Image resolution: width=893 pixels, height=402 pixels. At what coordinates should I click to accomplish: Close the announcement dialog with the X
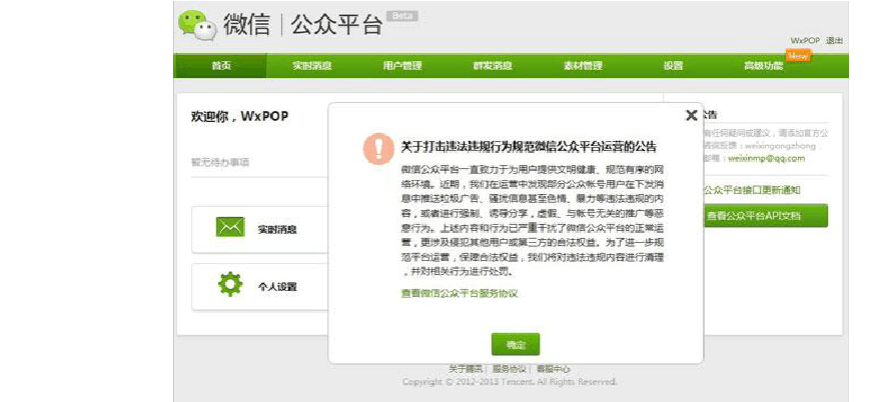pos(691,115)
